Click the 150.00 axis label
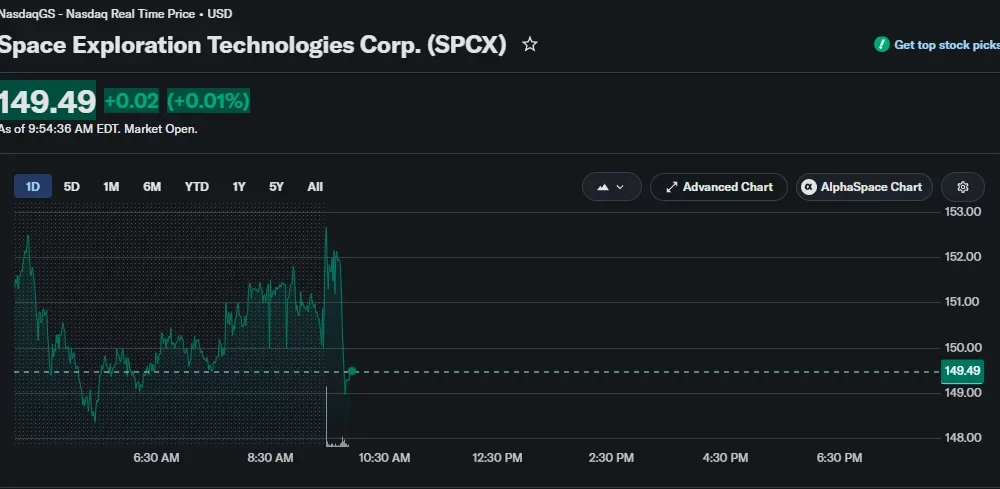 [962, 347]
